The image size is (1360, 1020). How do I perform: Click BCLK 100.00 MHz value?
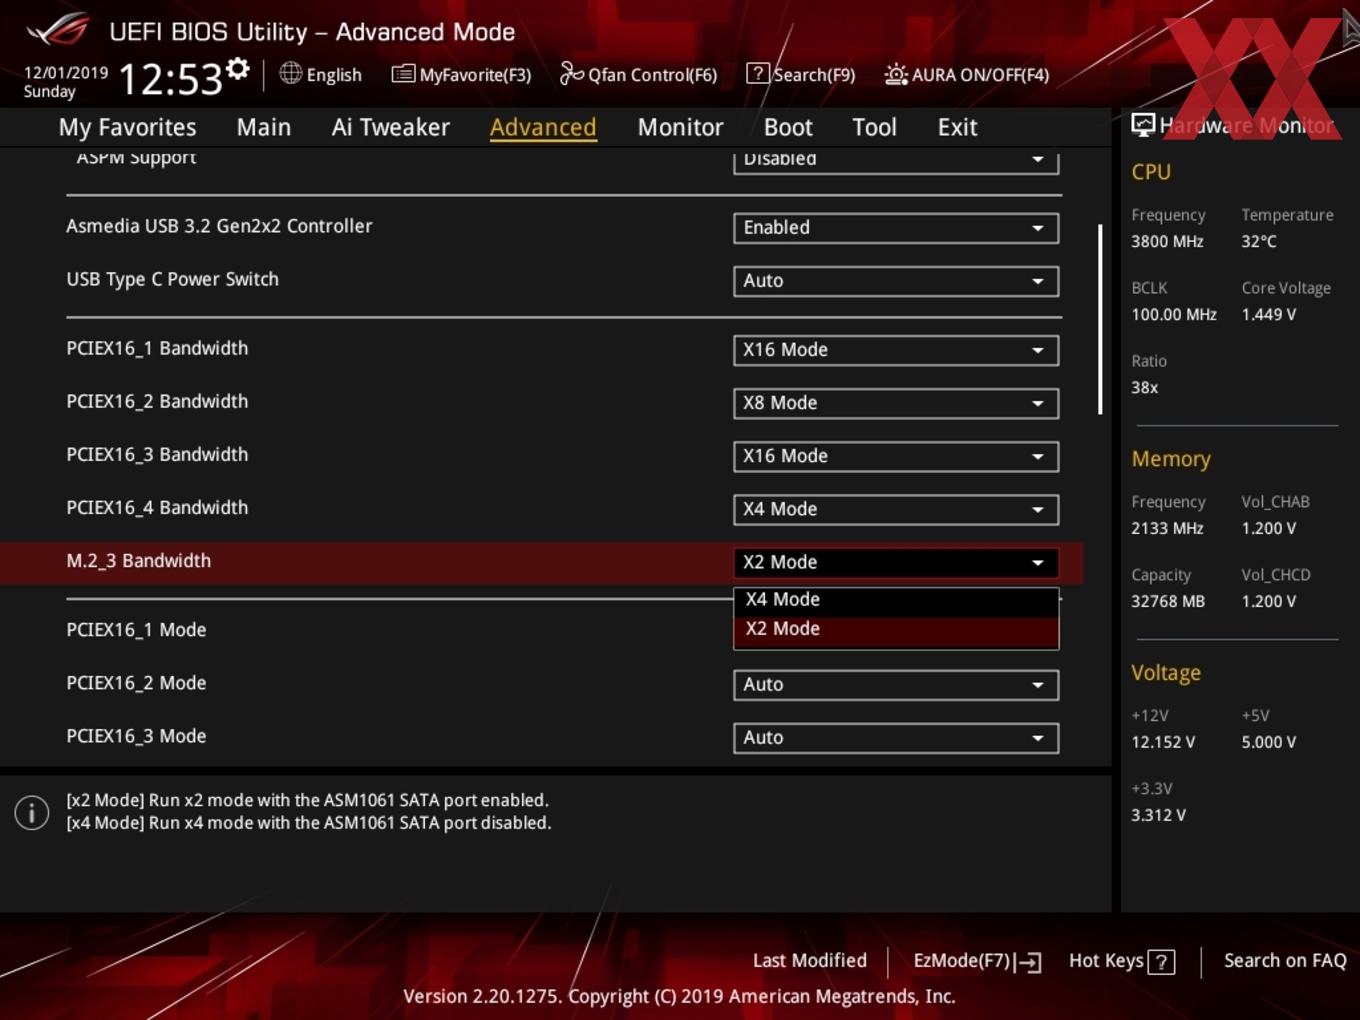1174,314
